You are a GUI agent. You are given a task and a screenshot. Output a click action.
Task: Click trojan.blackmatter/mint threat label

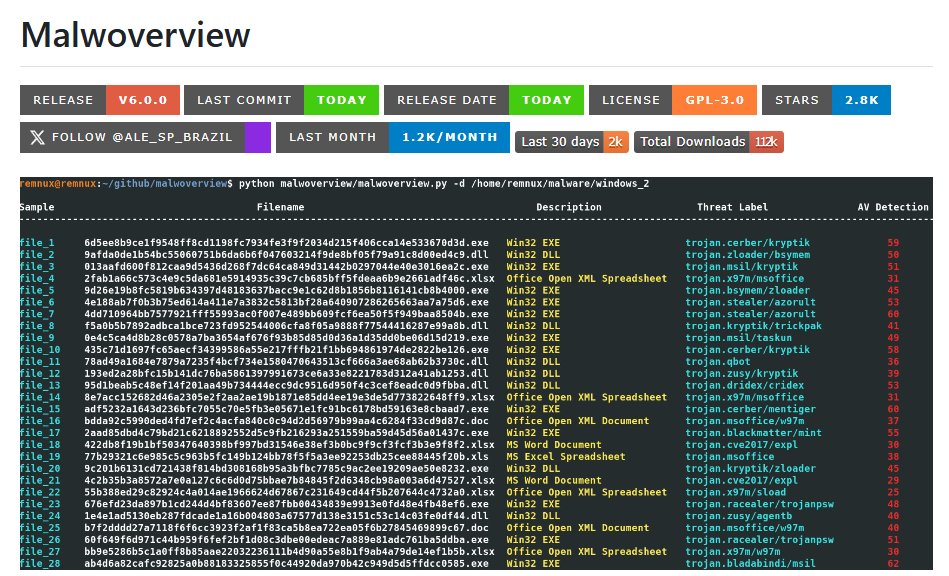pos(754,433)
